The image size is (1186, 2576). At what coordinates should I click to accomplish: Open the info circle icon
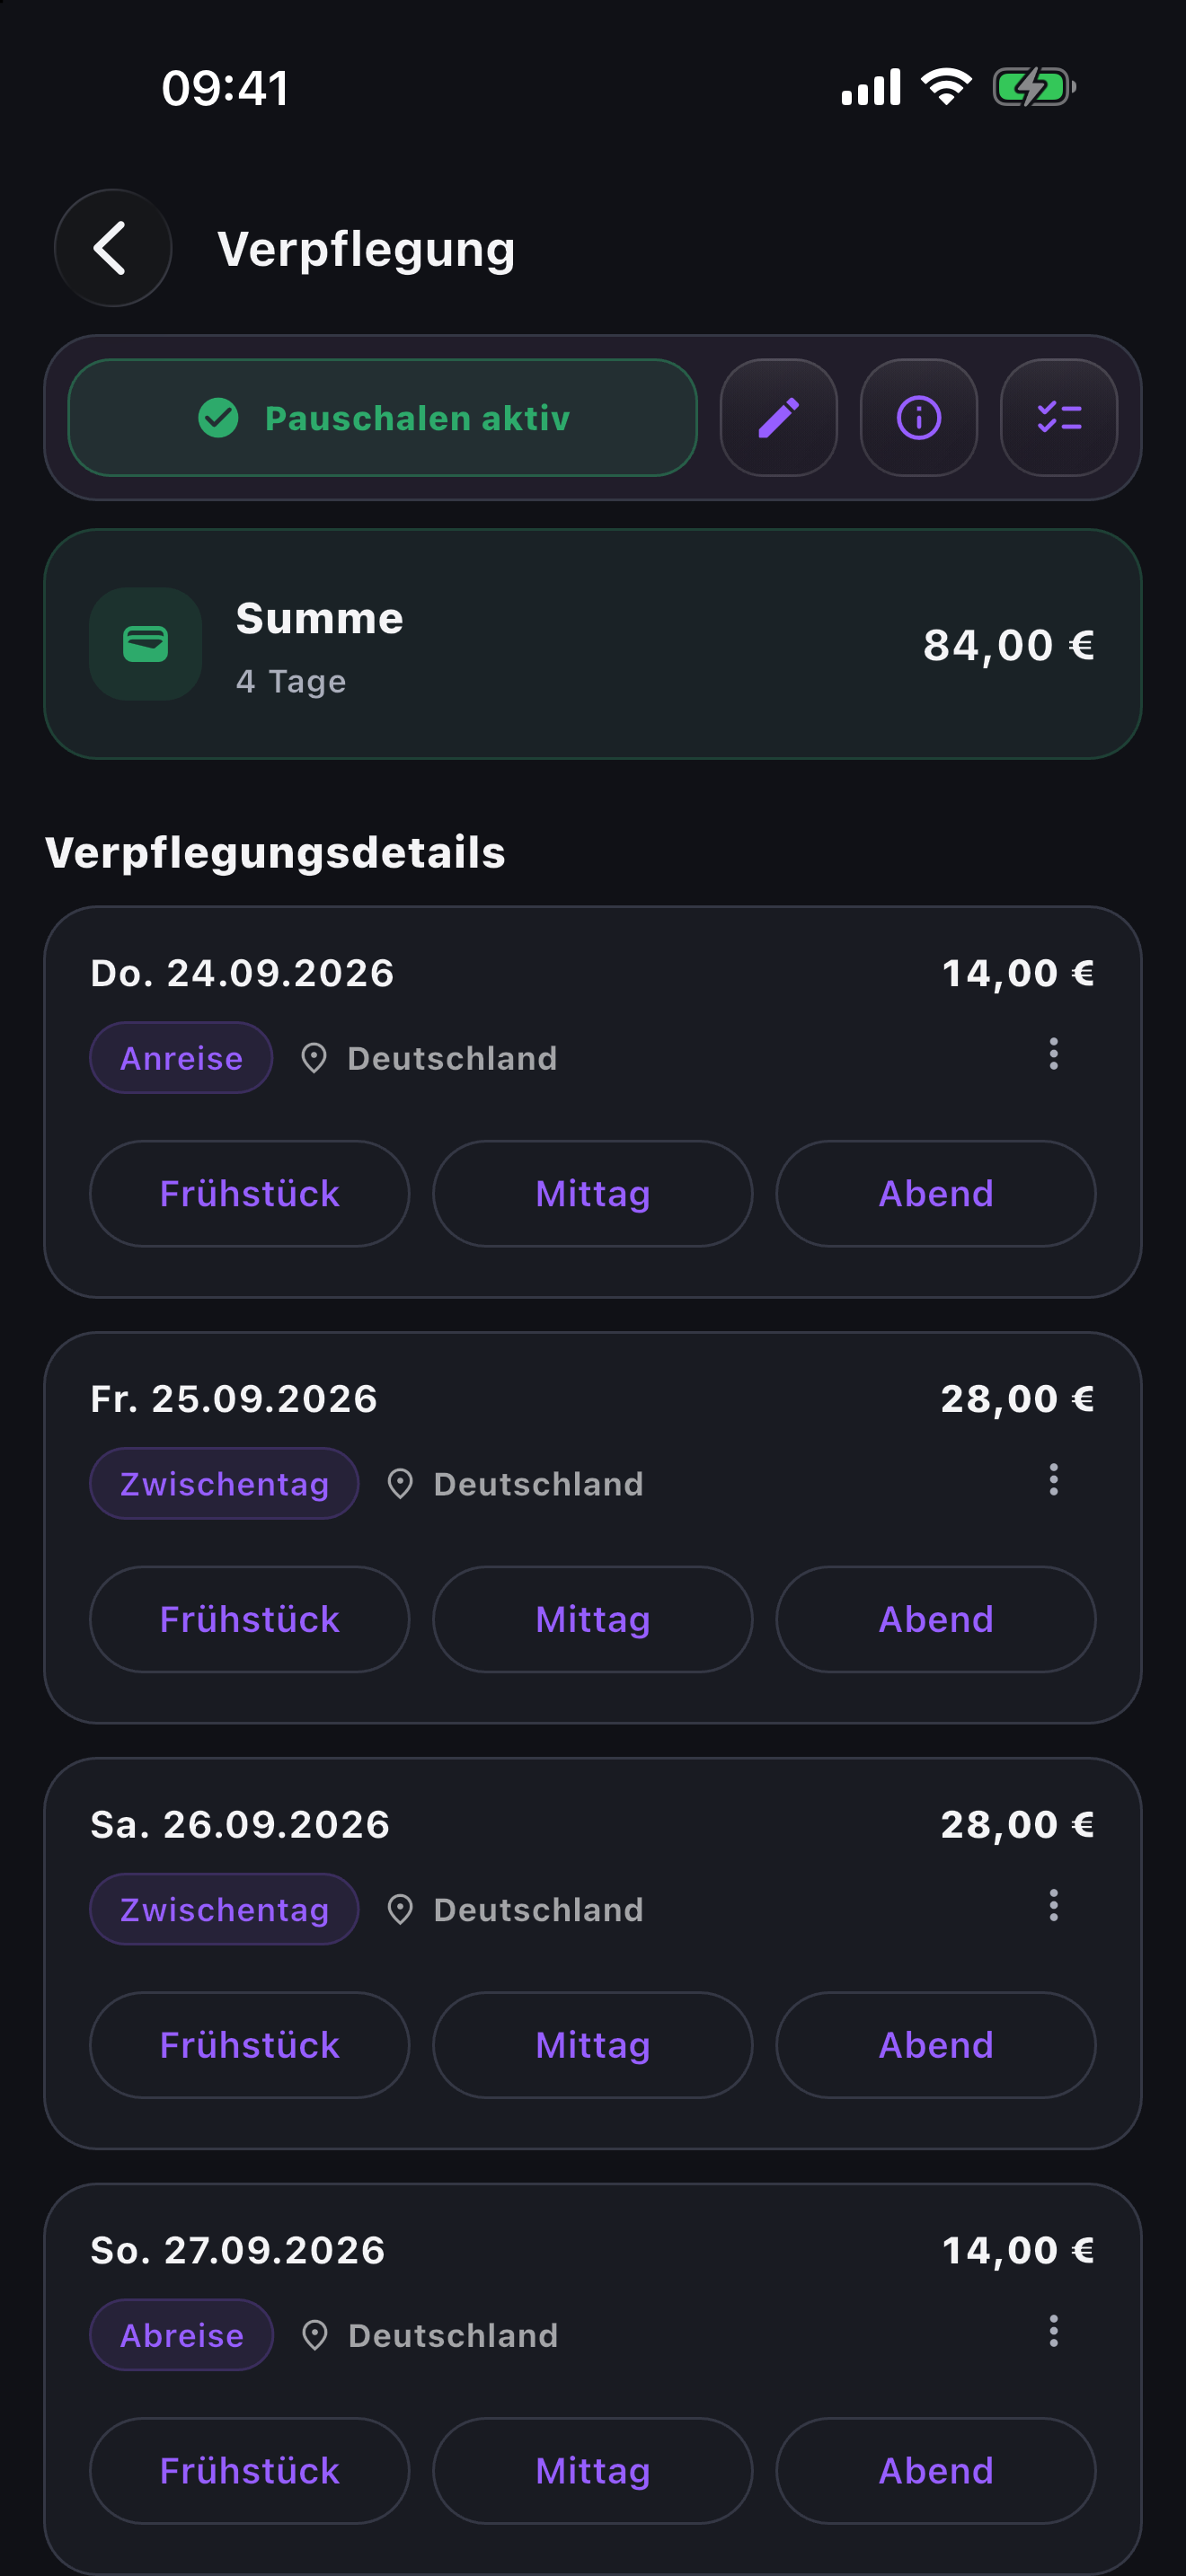click(918, 418)
